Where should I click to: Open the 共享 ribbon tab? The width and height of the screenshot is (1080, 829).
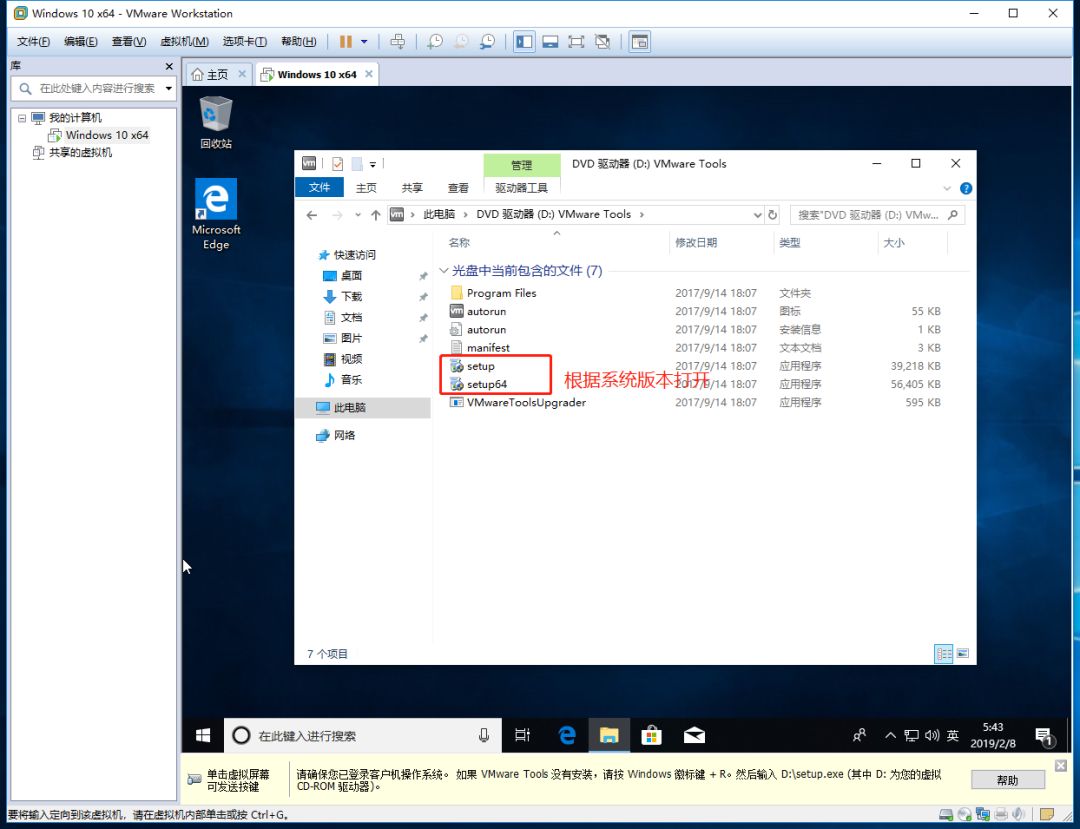[x=412, y=188]
